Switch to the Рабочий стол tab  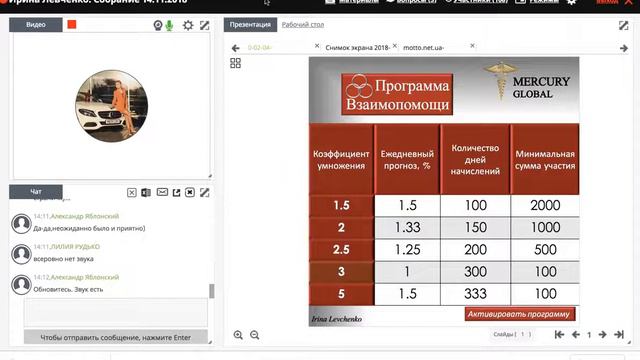303,24
